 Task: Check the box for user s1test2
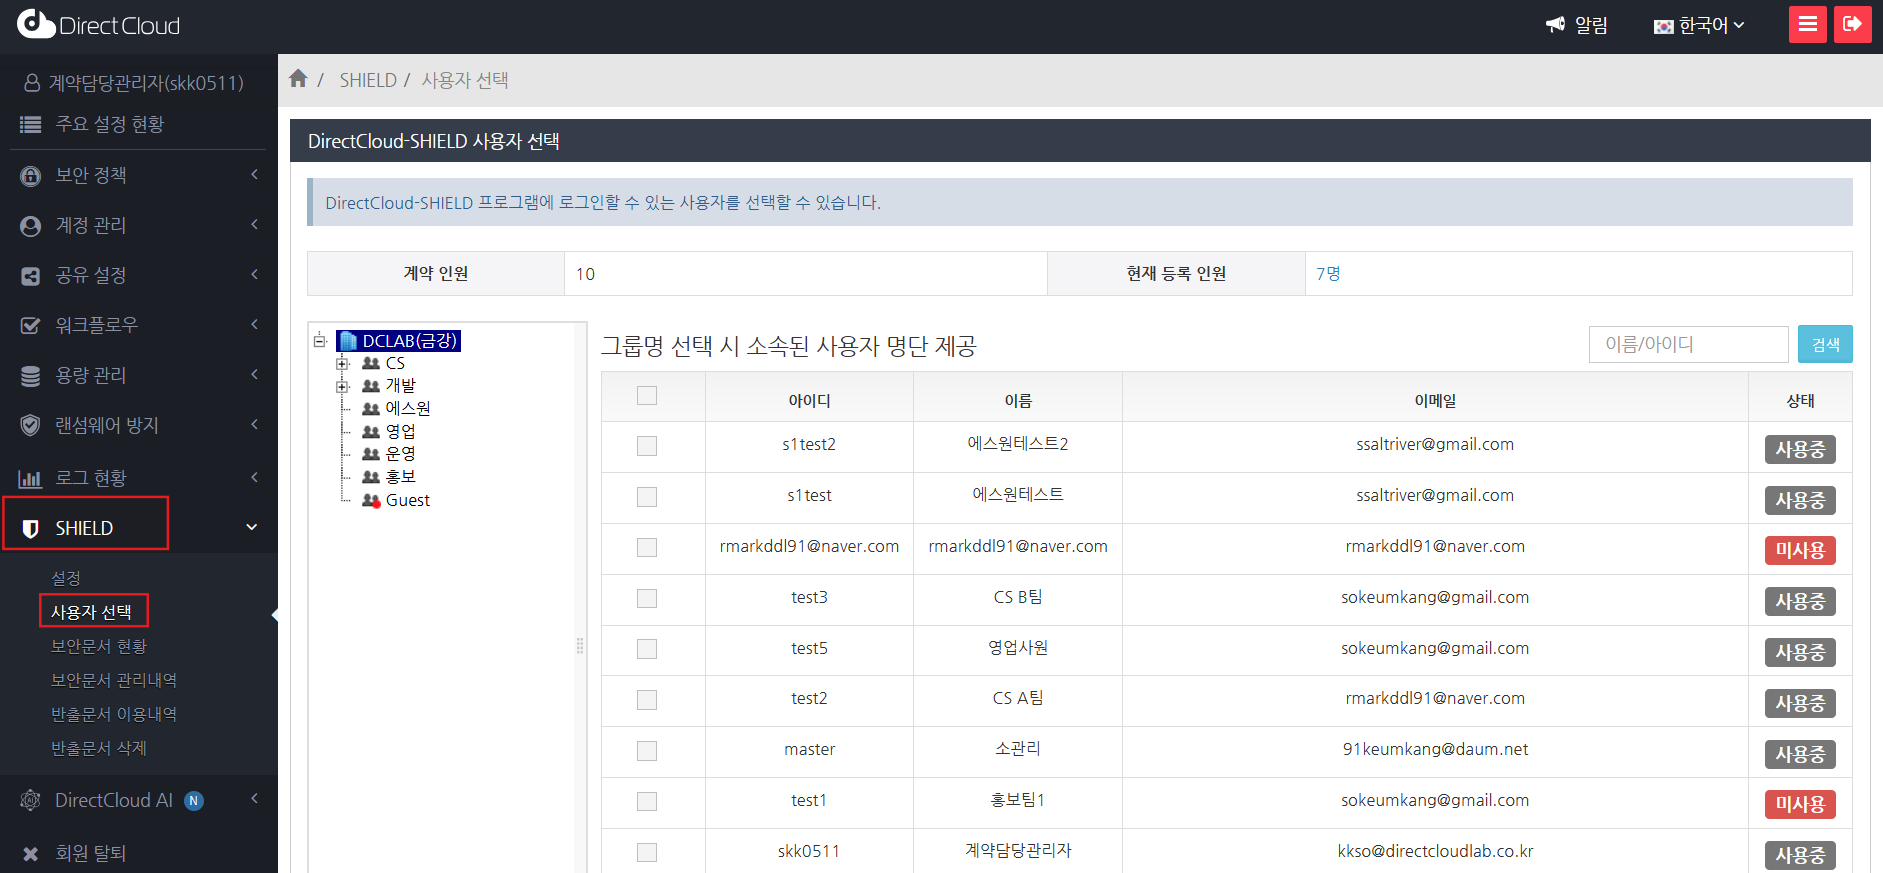tap(647, 446)
